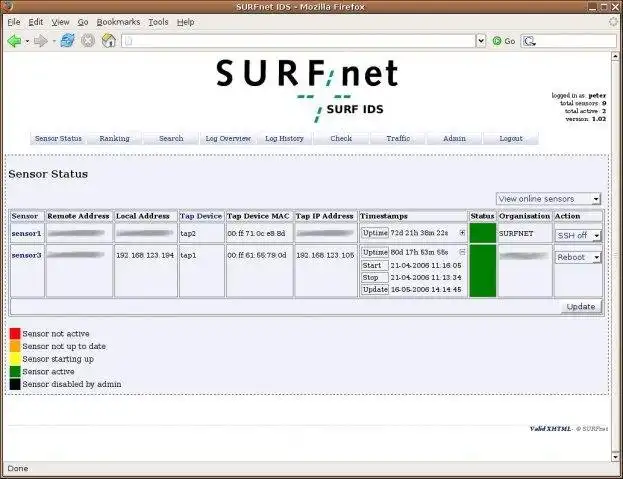Select sensor3 Start timestamp label
Image resolution: width=623 pixels, height=479 pixels.
375,265
